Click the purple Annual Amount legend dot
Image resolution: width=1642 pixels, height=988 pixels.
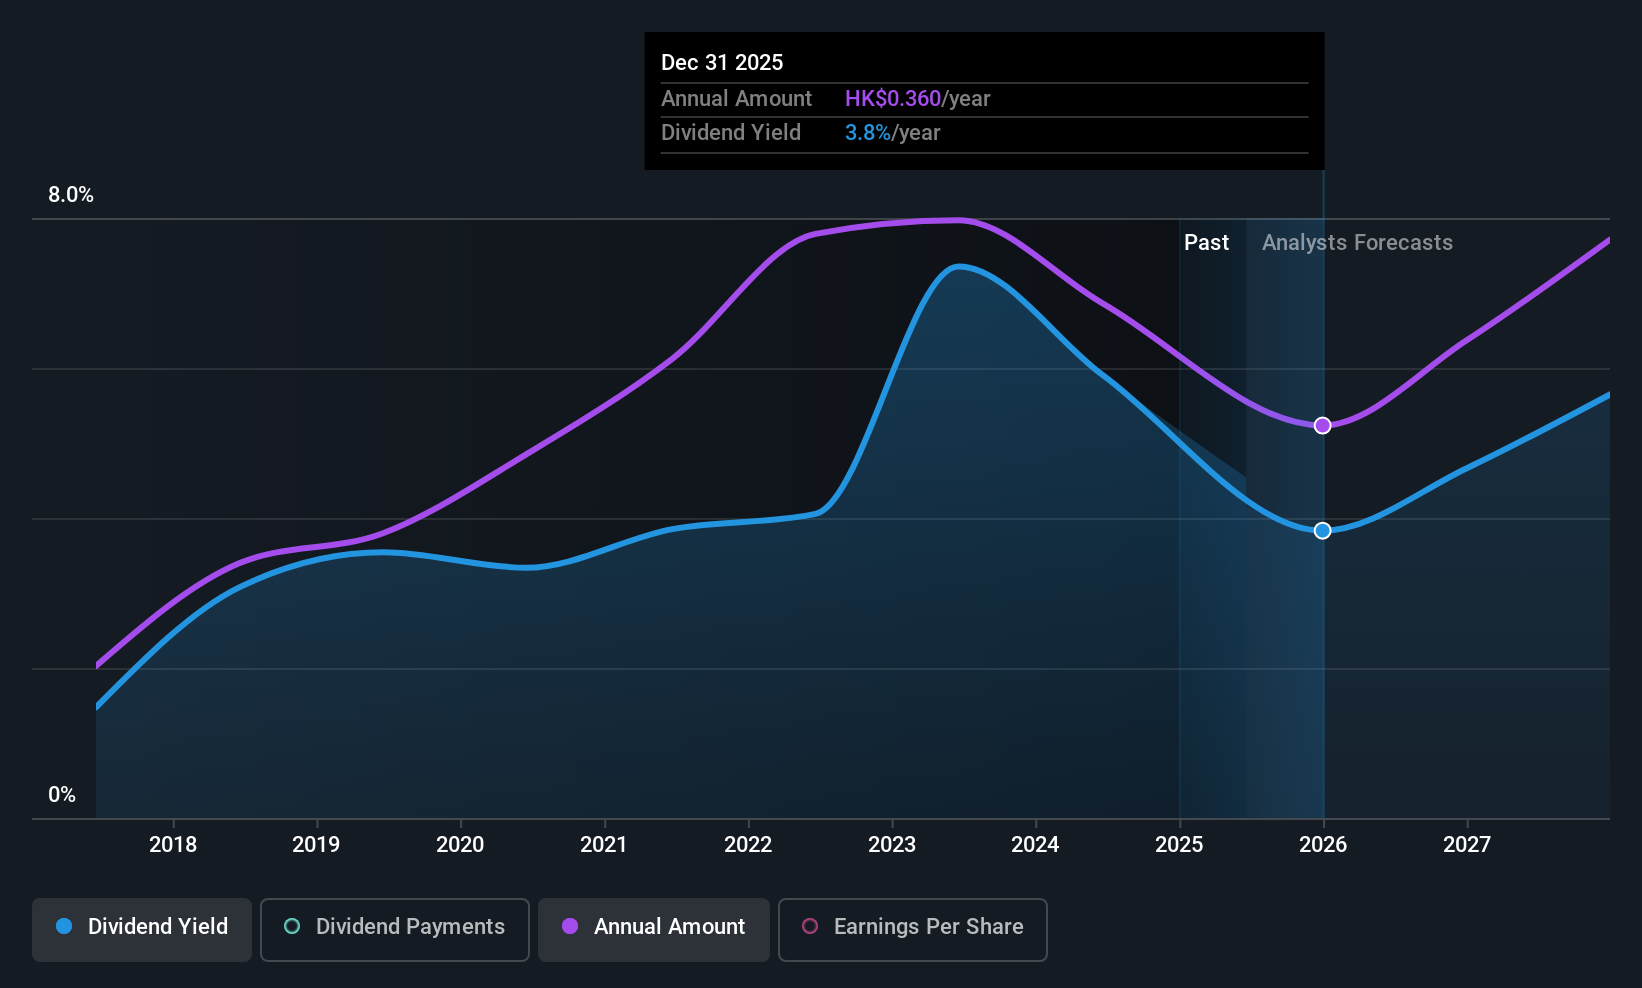570,926
